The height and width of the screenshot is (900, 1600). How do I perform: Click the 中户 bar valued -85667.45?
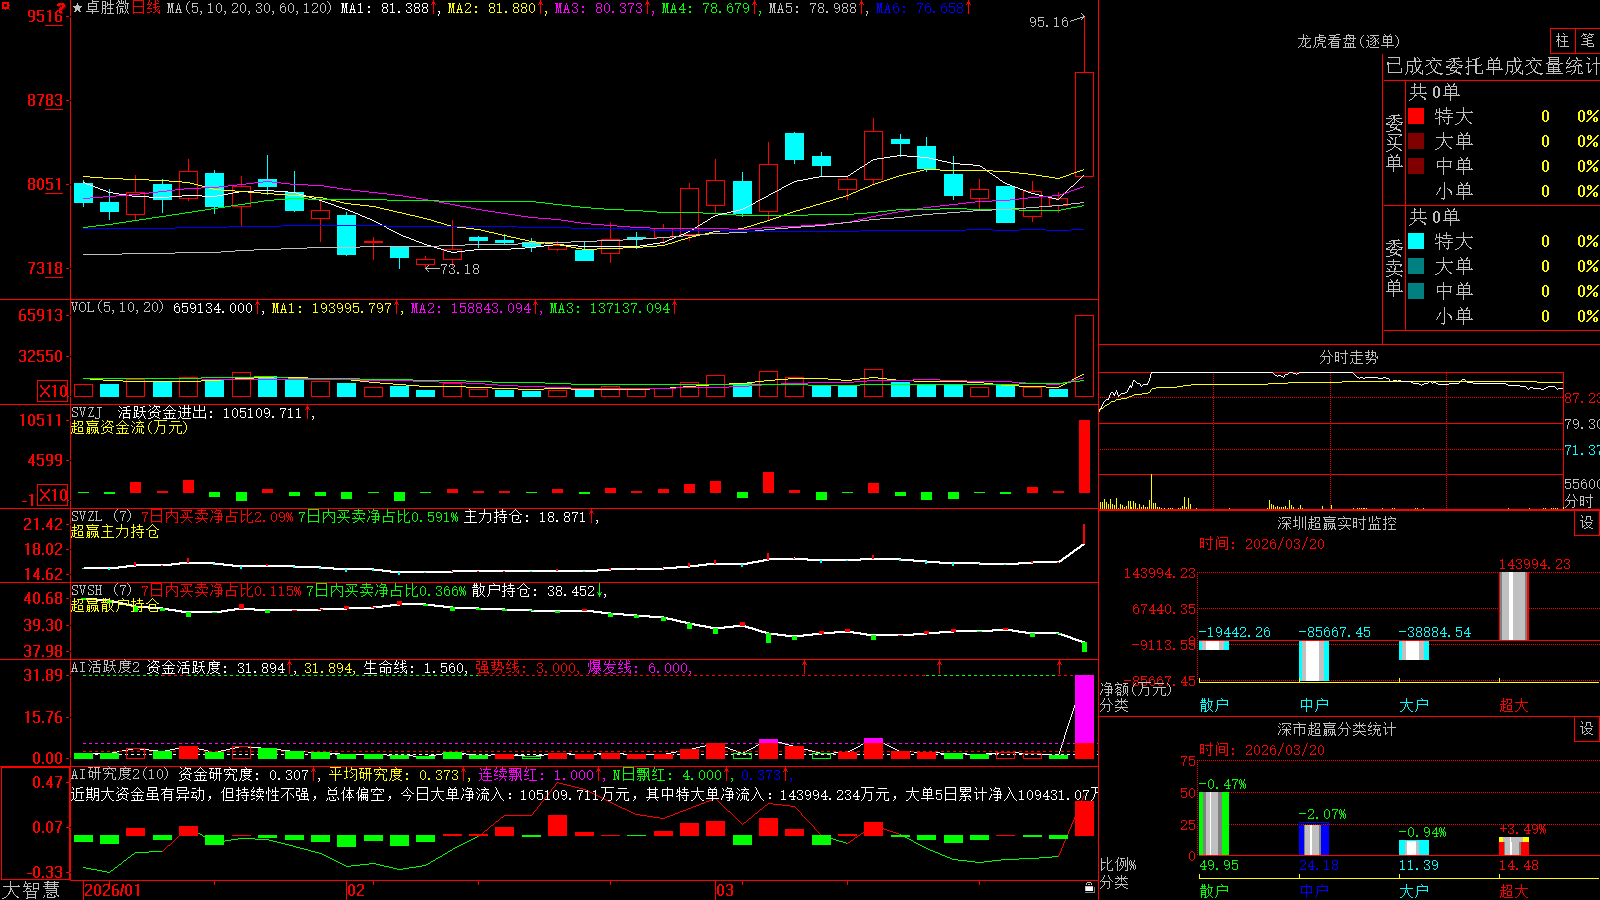(1314, 661)
